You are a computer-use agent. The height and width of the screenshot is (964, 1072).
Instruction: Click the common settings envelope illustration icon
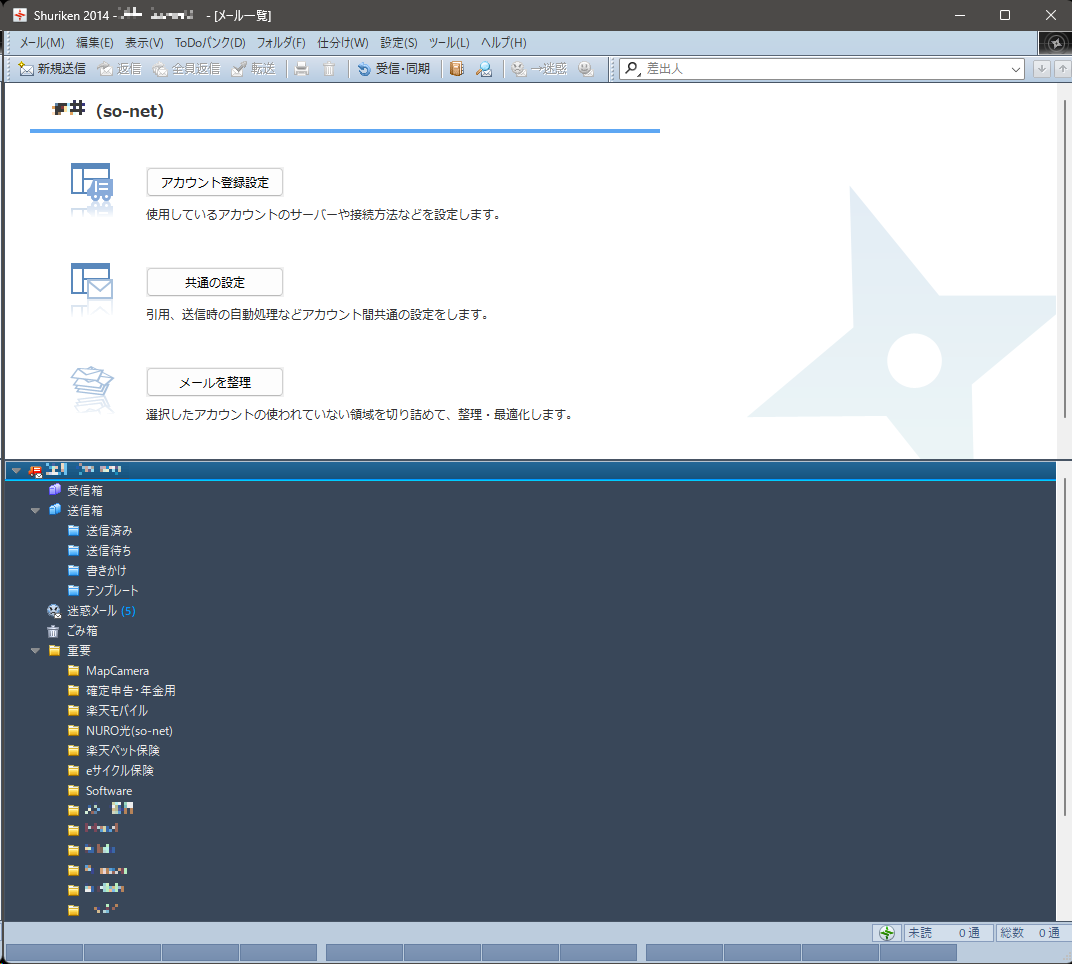(92, 281)
